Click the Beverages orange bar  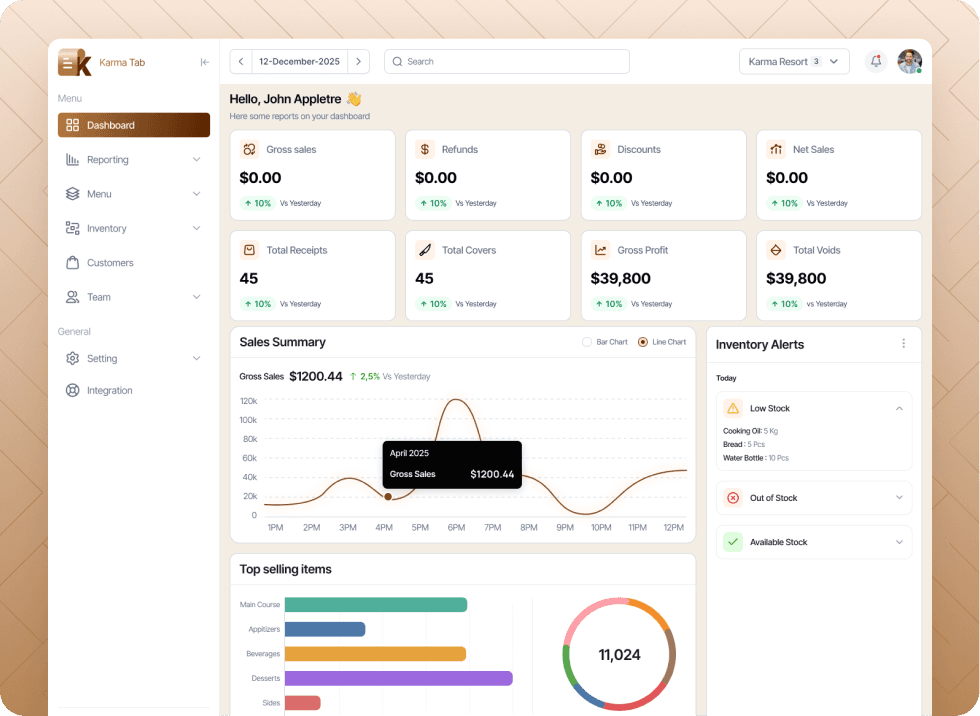click(375, 654)
